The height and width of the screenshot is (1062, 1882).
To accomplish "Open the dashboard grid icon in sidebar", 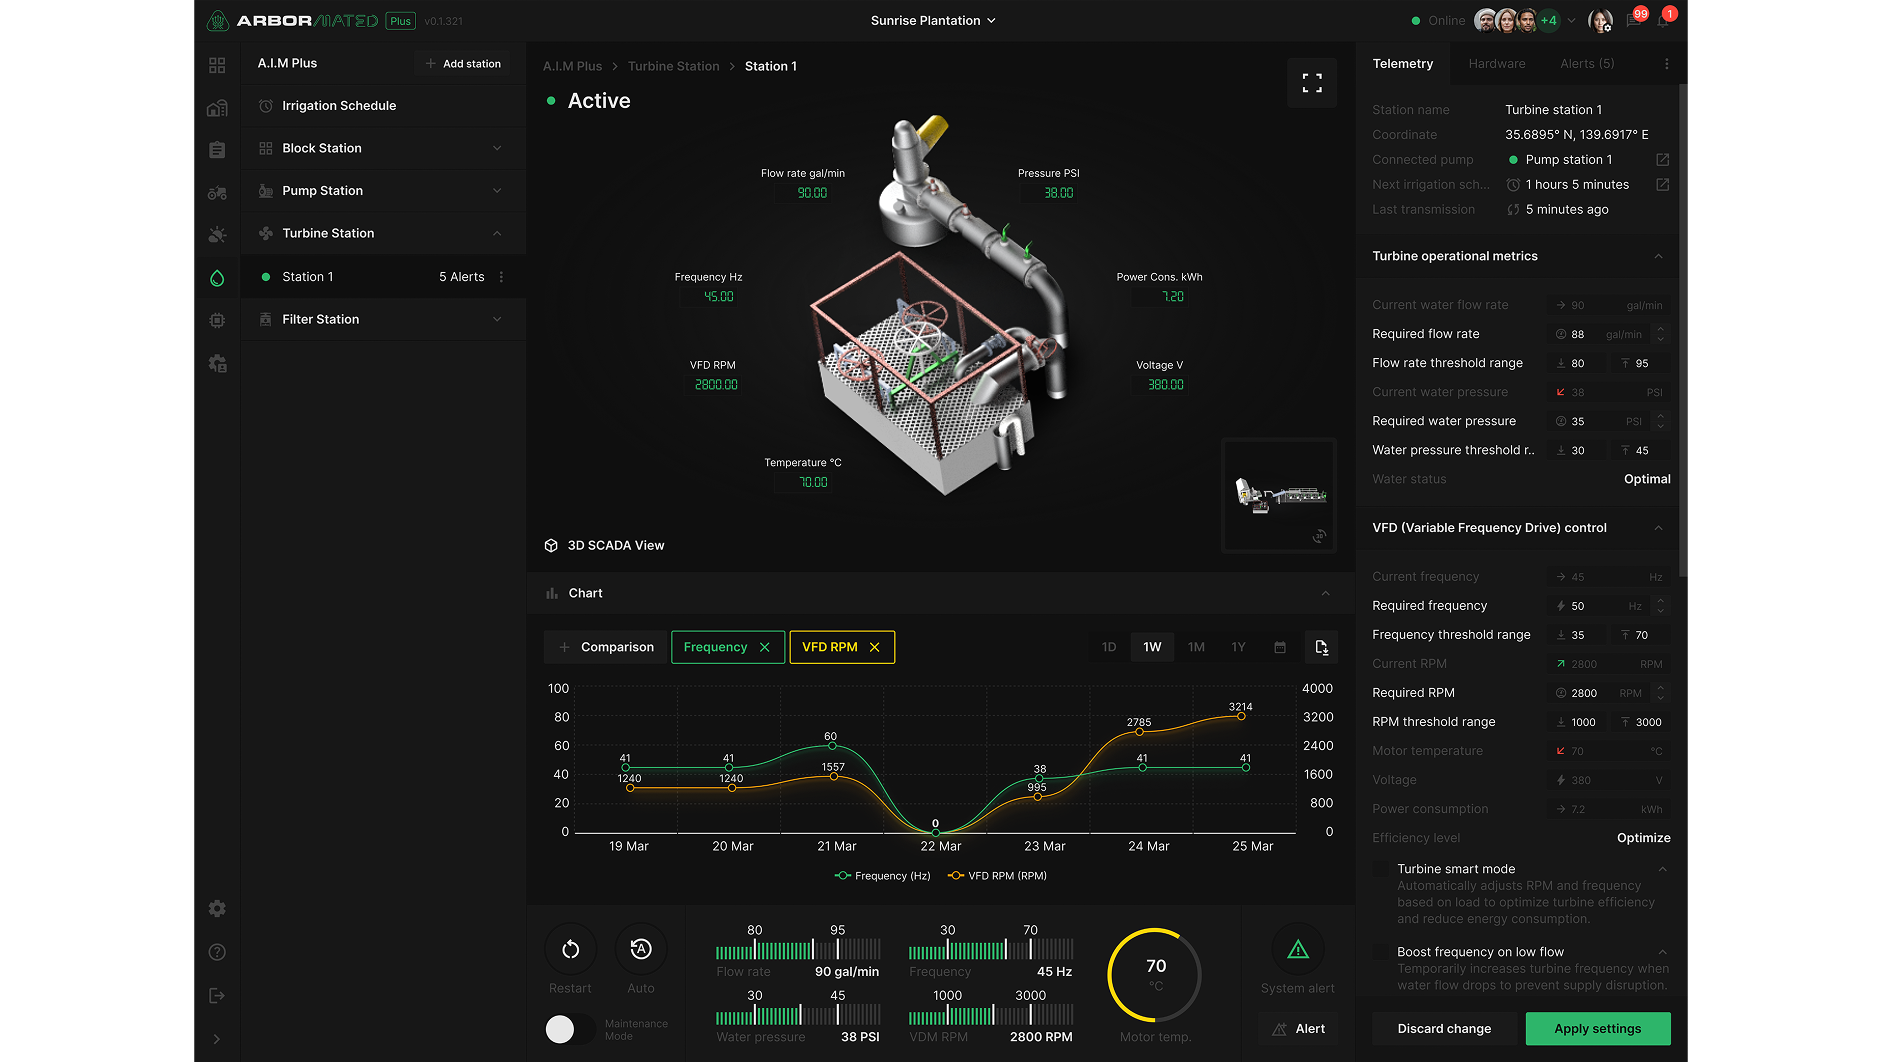I will pos(217,66).
